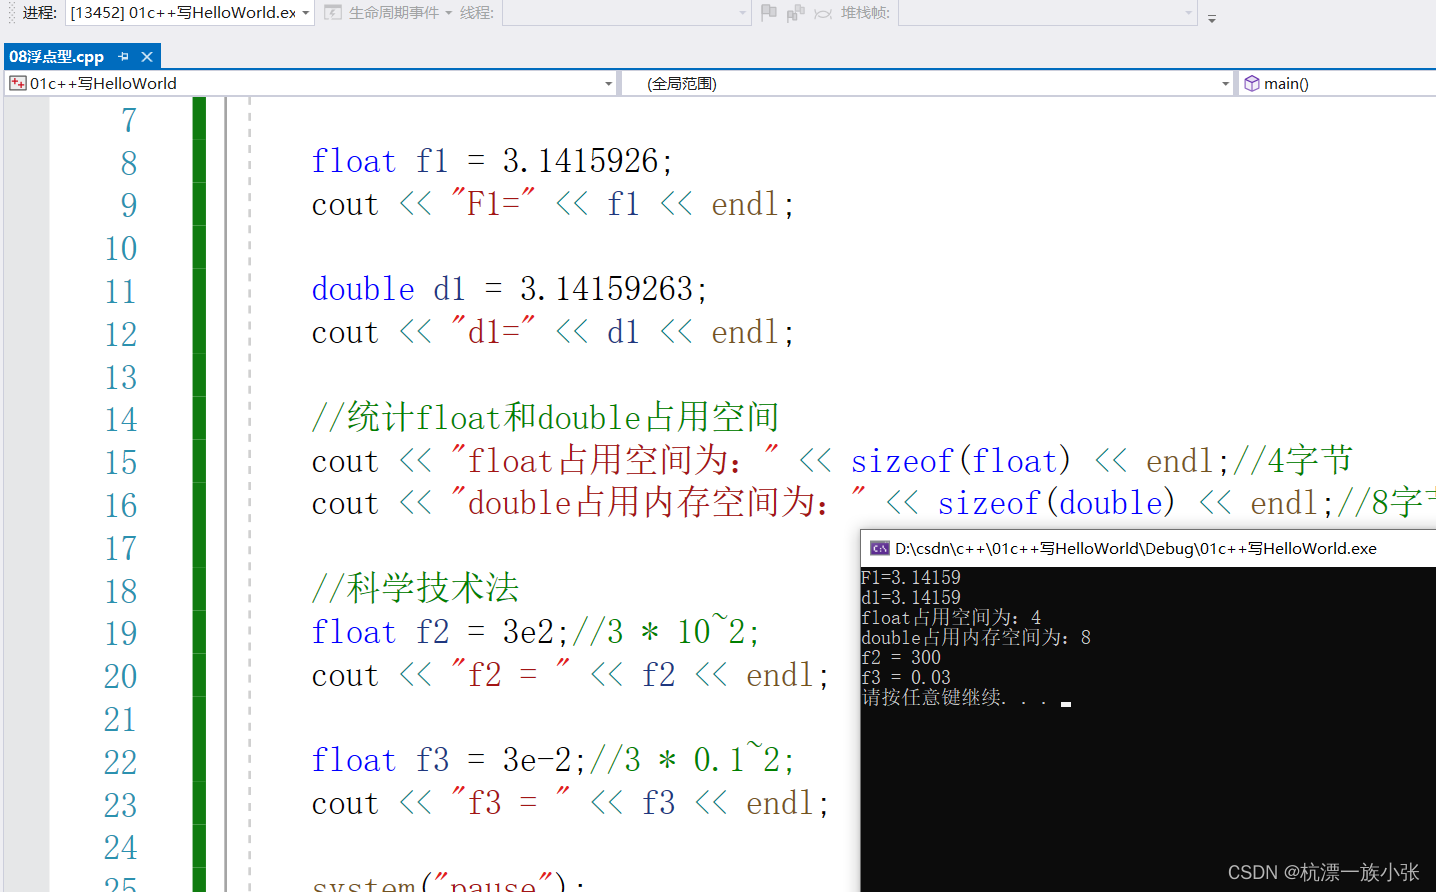Click the code 'double d1 = 3.14159263;'
The height and width of the screenshot is (892, 1436).
pos(509,289)
